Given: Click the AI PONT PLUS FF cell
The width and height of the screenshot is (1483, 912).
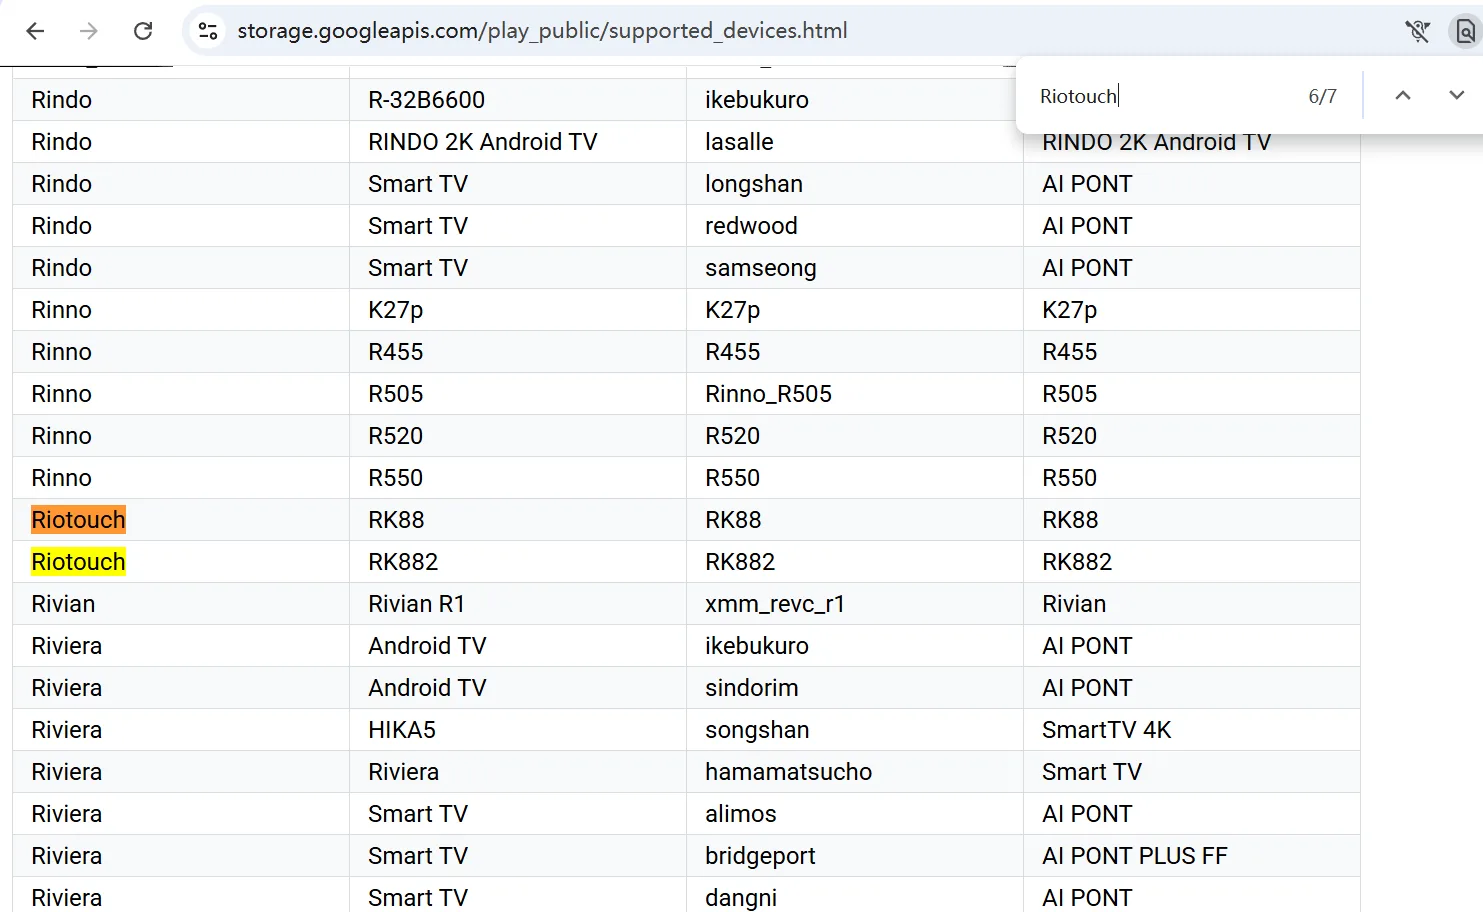Looking at the screenshot, I should (x=1192, y=856).
